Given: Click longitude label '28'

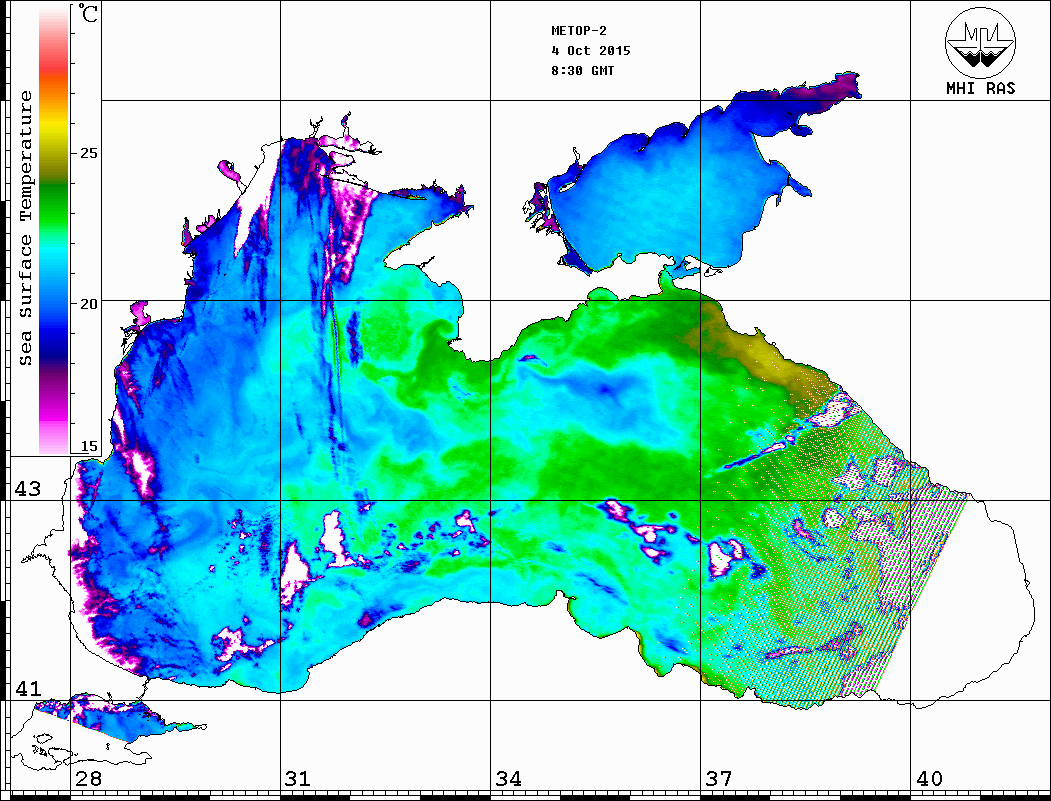Looking at the screenshot, I should coord(88,778).
